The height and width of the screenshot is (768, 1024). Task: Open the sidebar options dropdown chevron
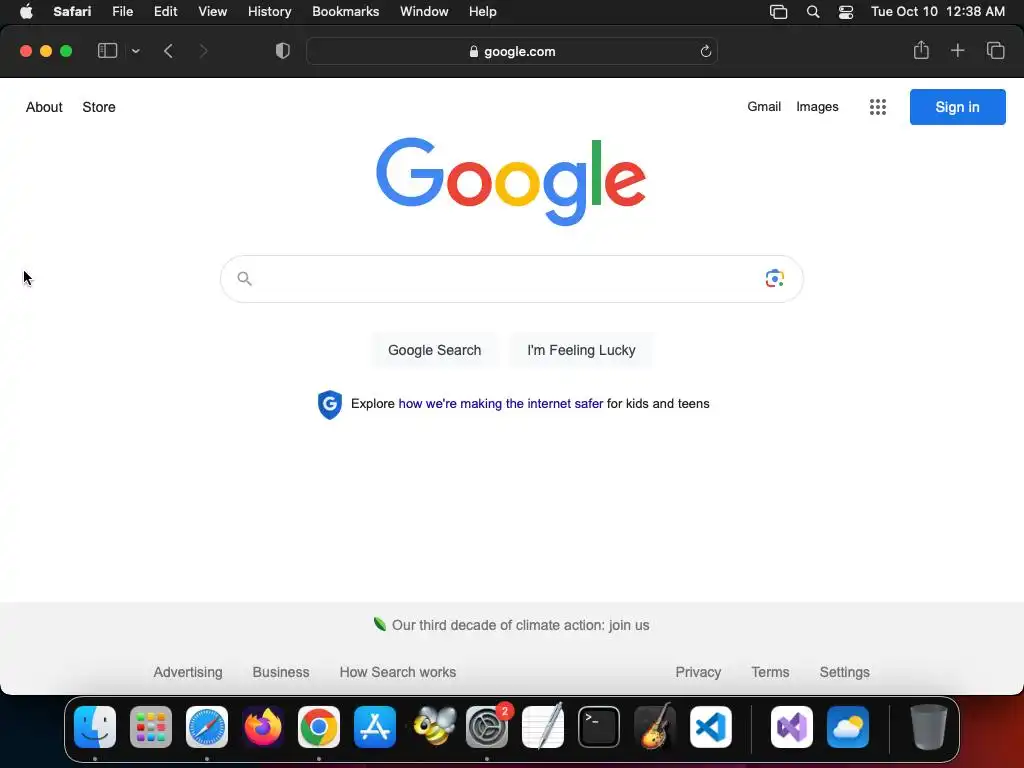pyautogui.click(x=135, y=51)
